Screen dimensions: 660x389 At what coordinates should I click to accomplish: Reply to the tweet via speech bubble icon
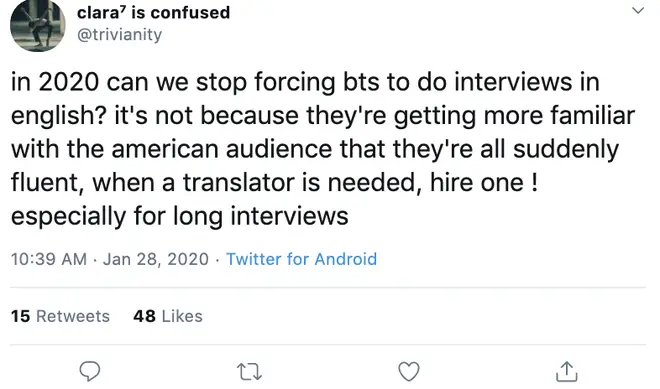90,371
